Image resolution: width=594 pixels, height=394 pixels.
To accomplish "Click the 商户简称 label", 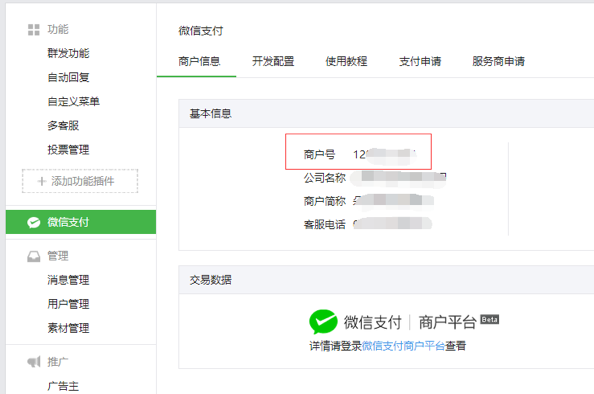I will [x=325, y=201].
